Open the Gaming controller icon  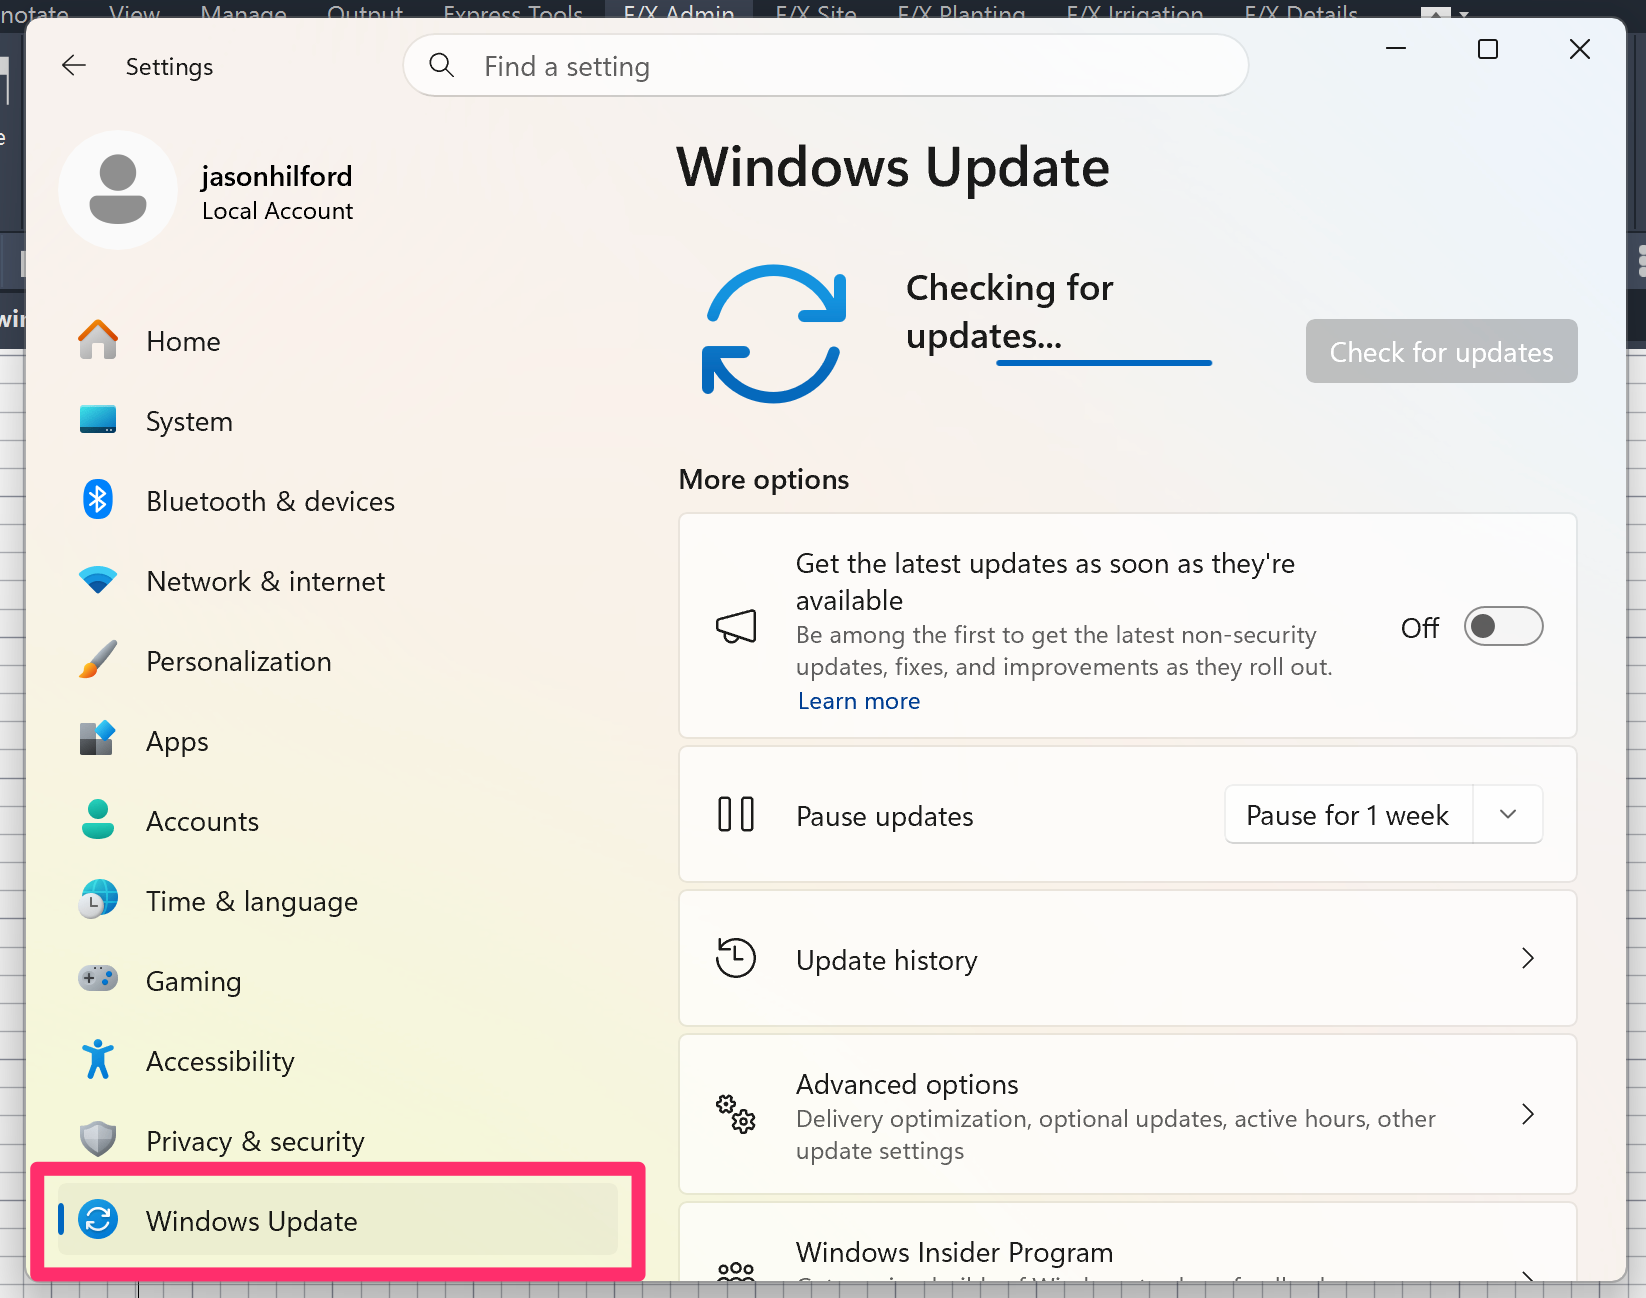97,980
